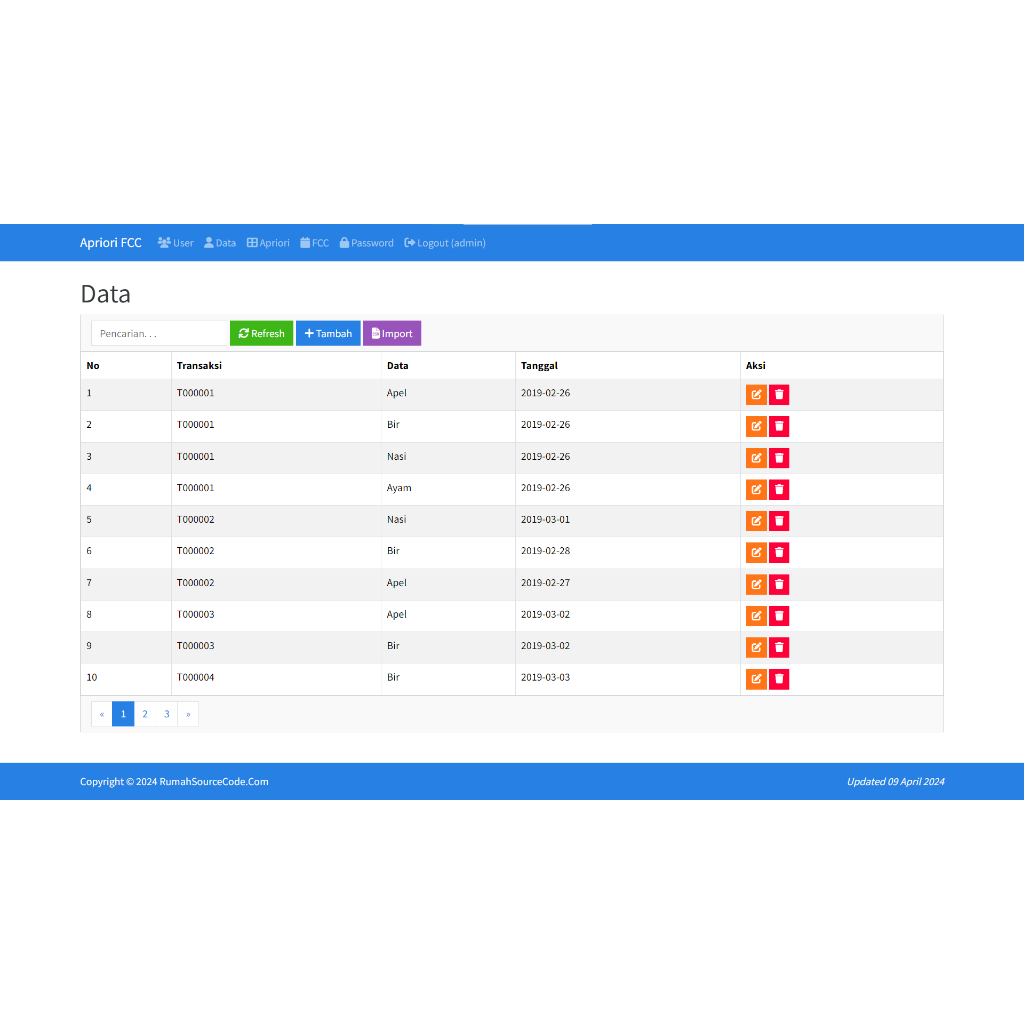The image size is (1024, 1024).
Task: Edit row 3 Nasi entry
Action: (x=756, y=458)
